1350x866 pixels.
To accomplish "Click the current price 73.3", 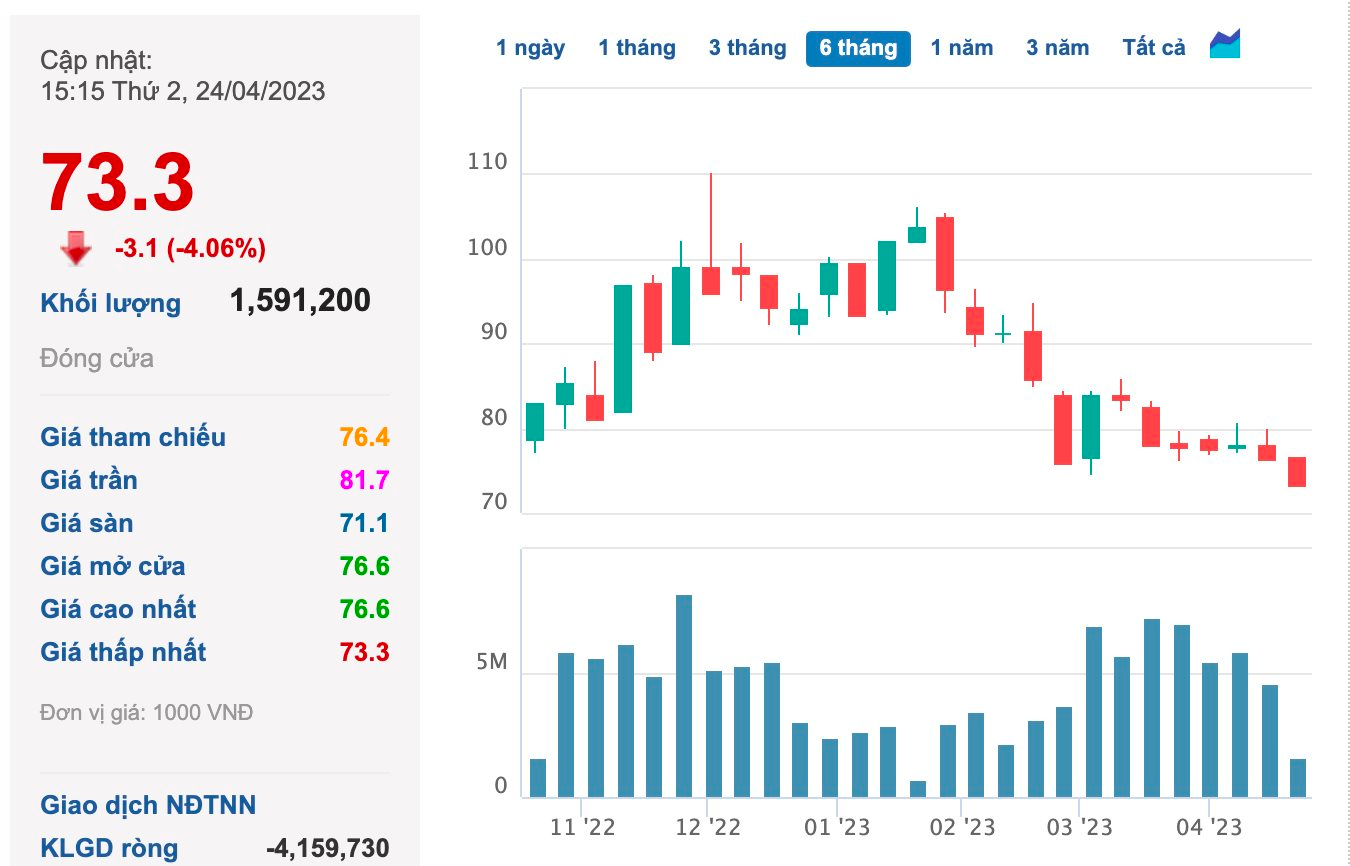I will pyautogui.click(x=117, y=182).
